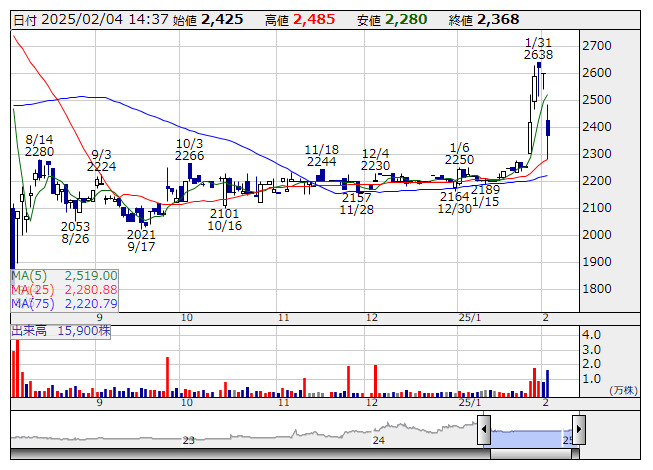Click the 10/3 2266 high label
The width and height of the screenshot is (653, 470).
click(x=189, y=150)
